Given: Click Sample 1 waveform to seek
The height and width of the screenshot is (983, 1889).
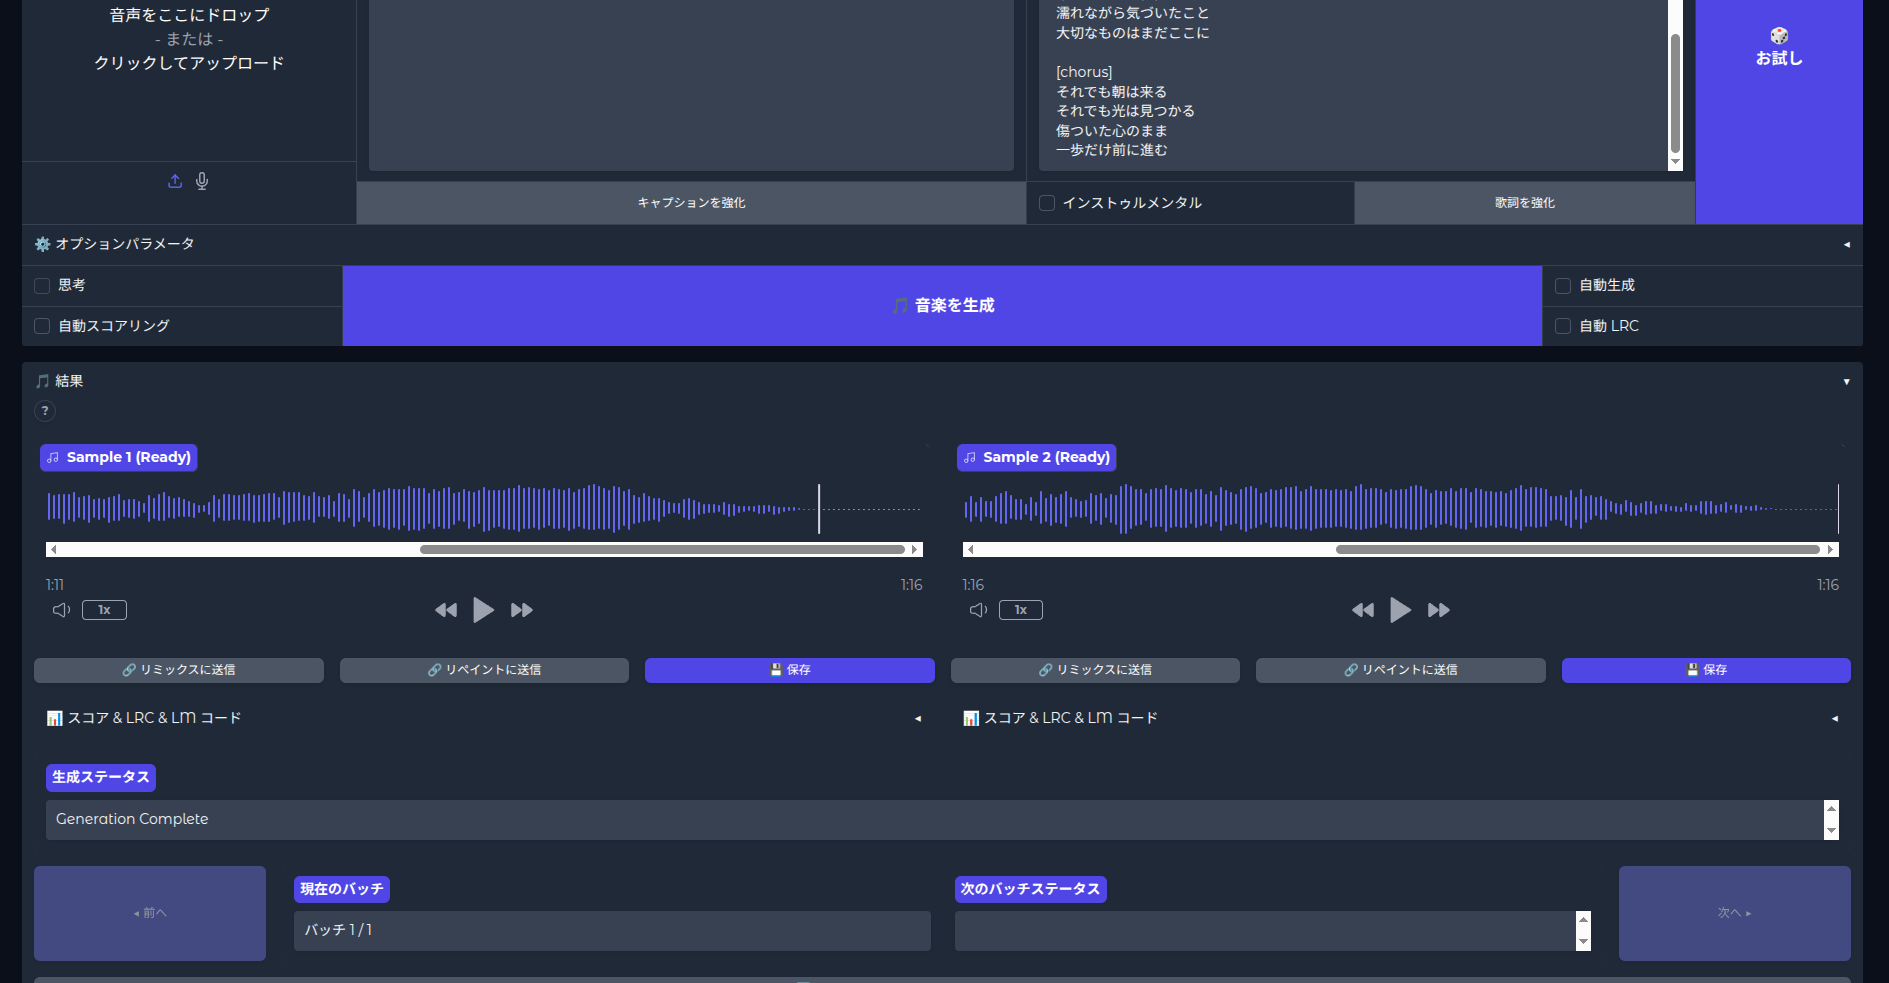Looking at the screenshot, I should coord(484,508).
